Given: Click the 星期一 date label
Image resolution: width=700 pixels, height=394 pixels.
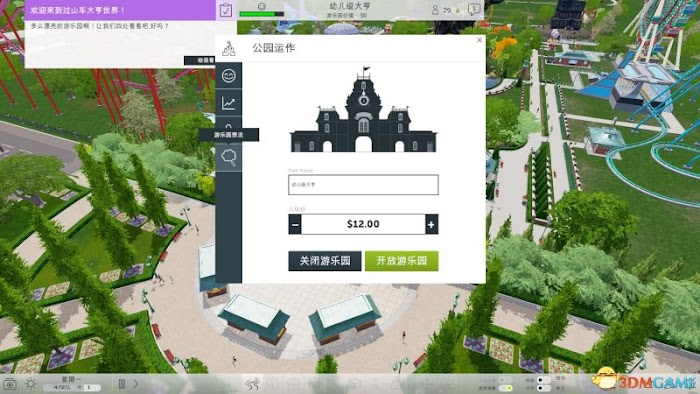Looking at the screenshot, I should [71, 379].
